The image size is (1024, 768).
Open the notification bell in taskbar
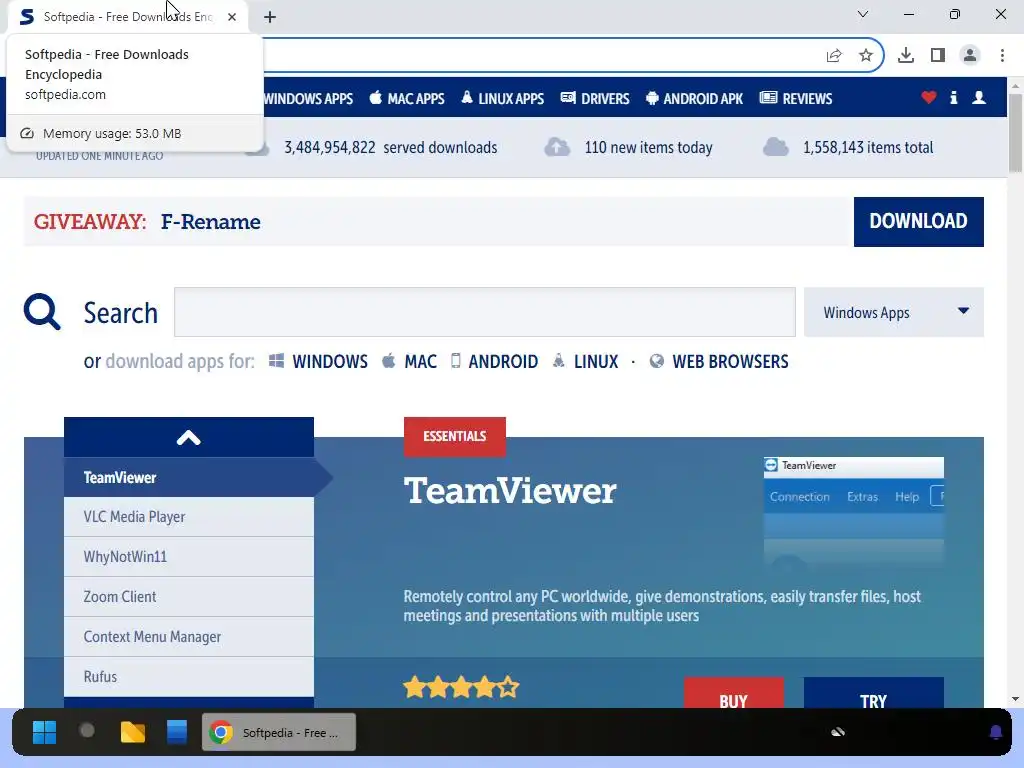click(995, 732)
